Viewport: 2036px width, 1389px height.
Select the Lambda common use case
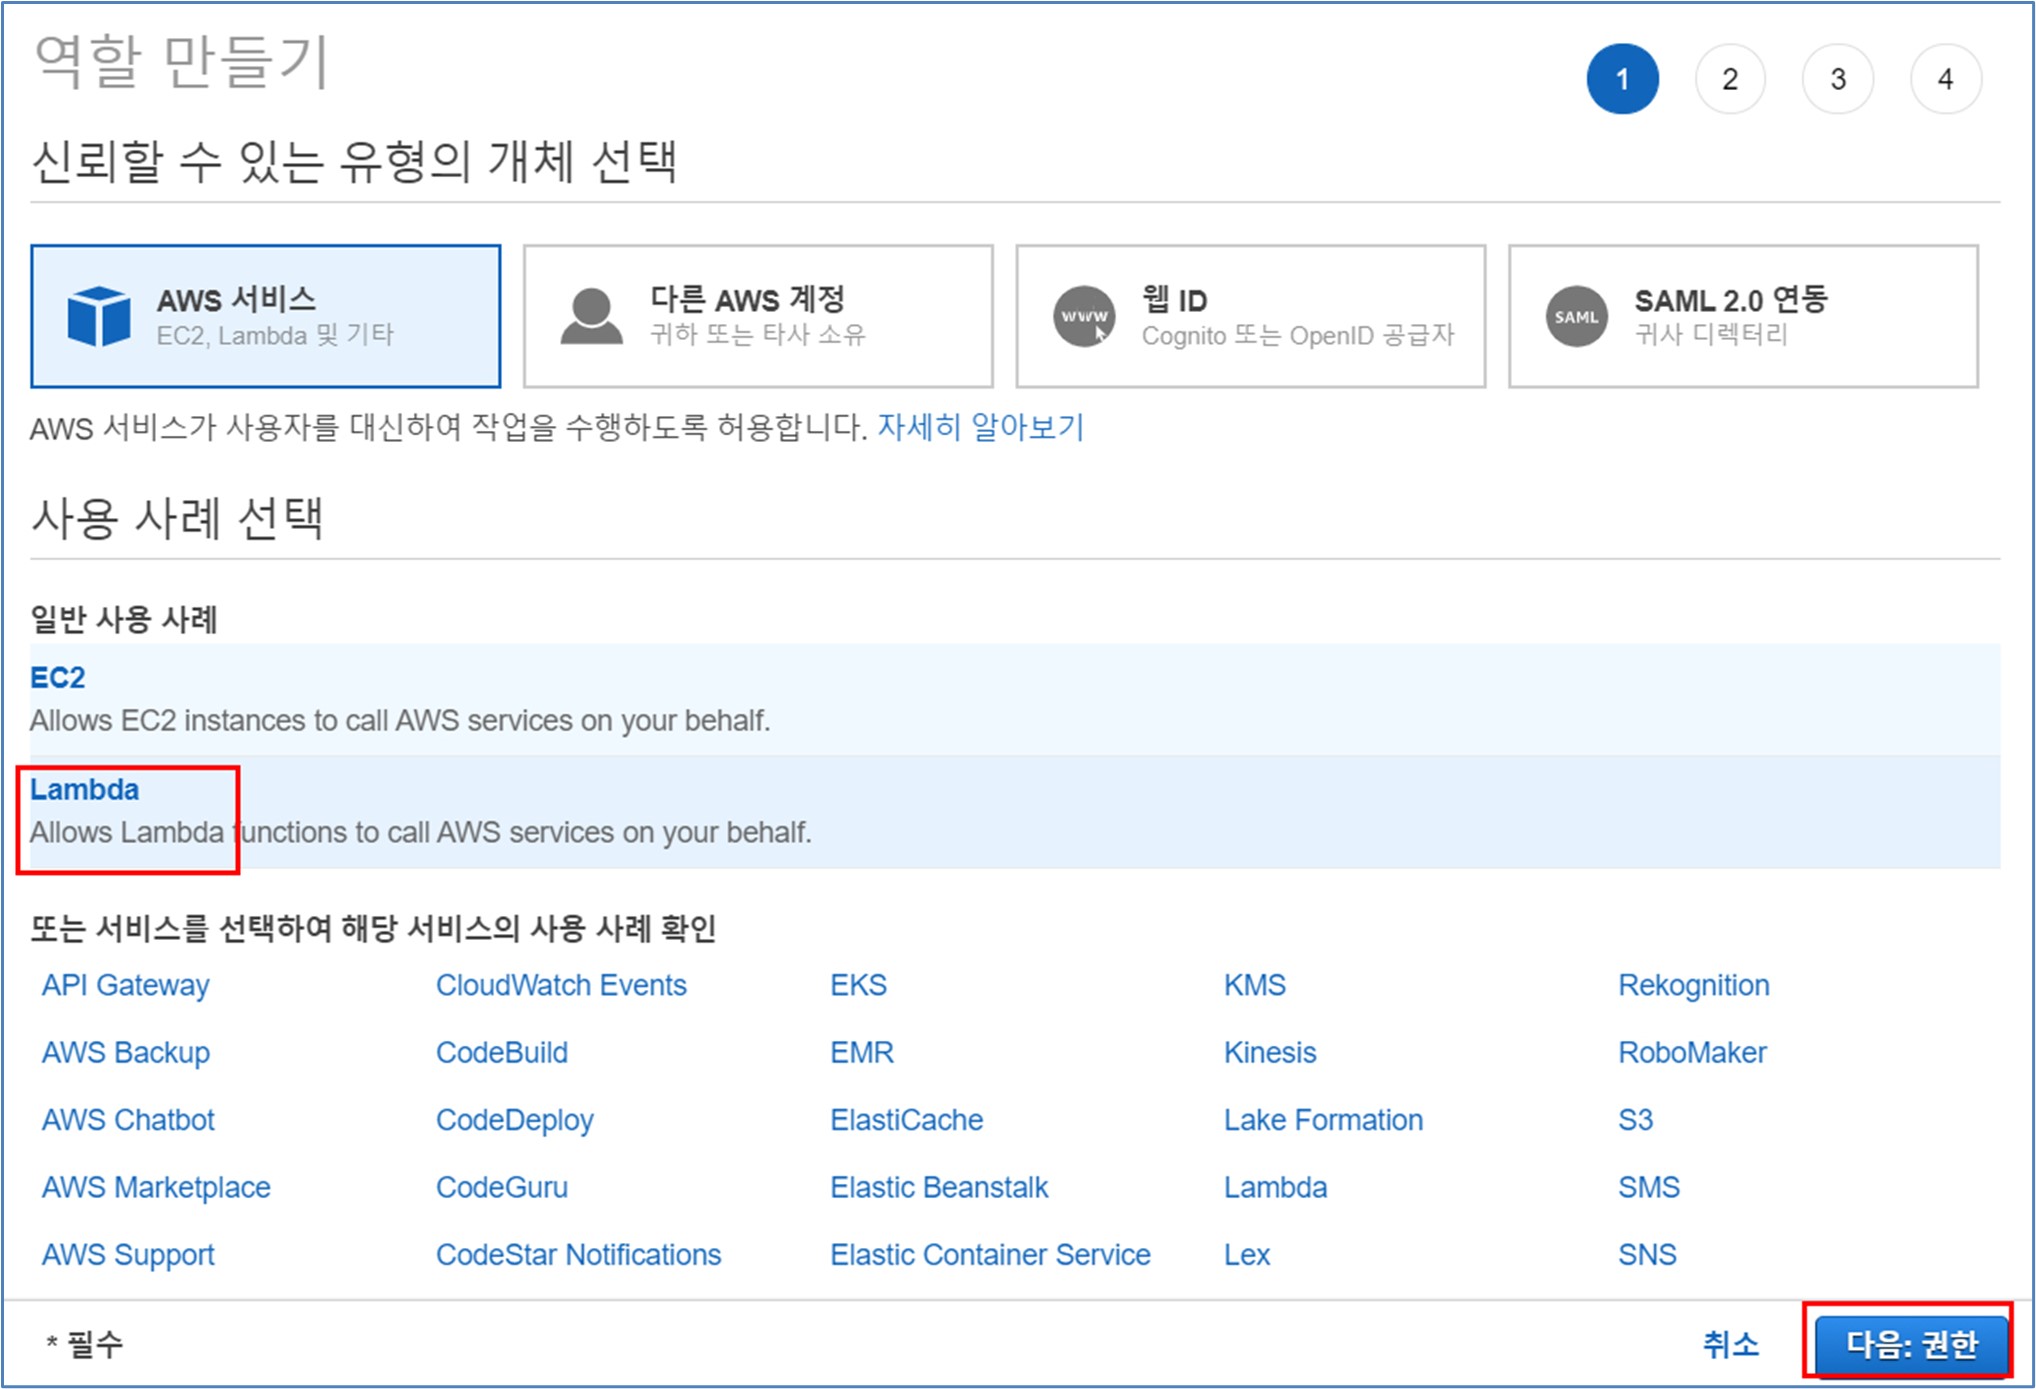tap(85, 790)
